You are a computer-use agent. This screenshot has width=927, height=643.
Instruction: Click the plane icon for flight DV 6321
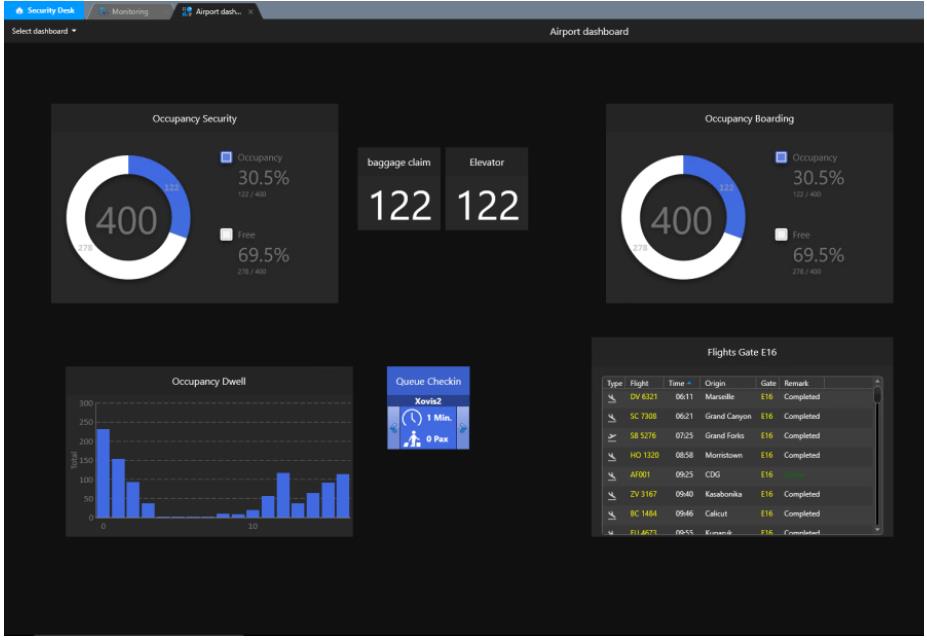point(612,397)
